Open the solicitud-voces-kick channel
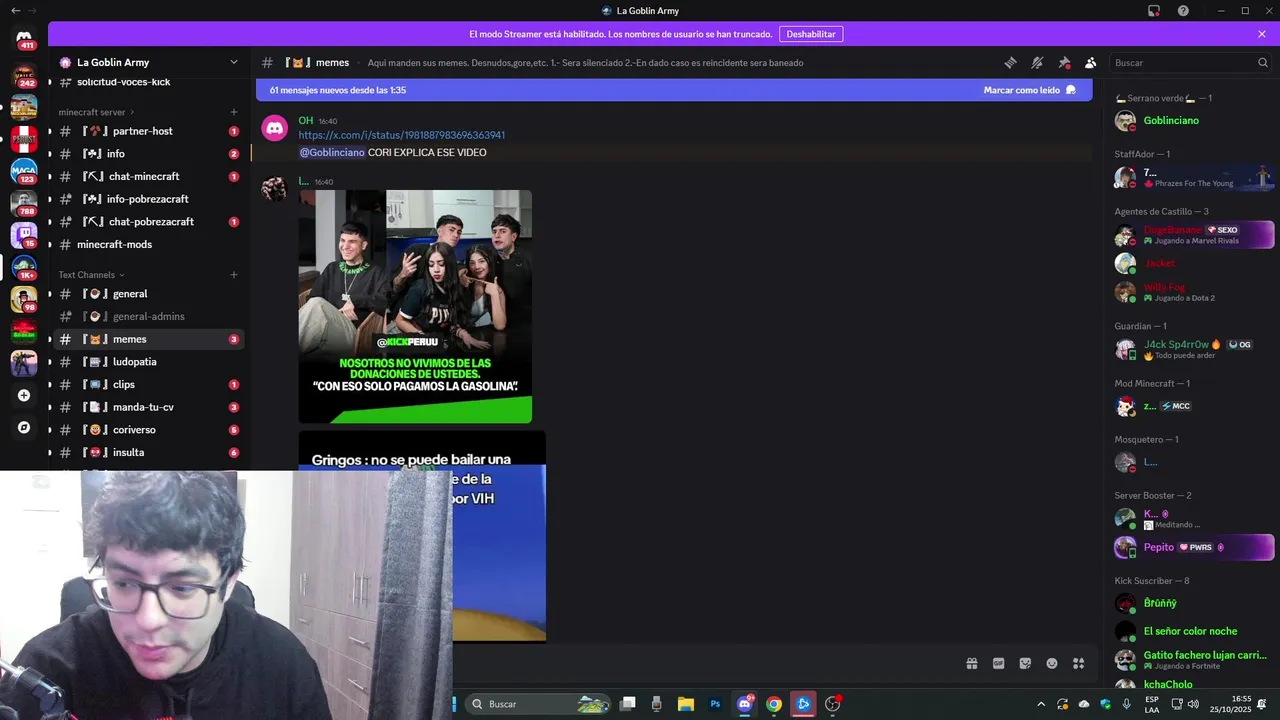The height and width of the screenshot is (720, 1280). point(148,82)
